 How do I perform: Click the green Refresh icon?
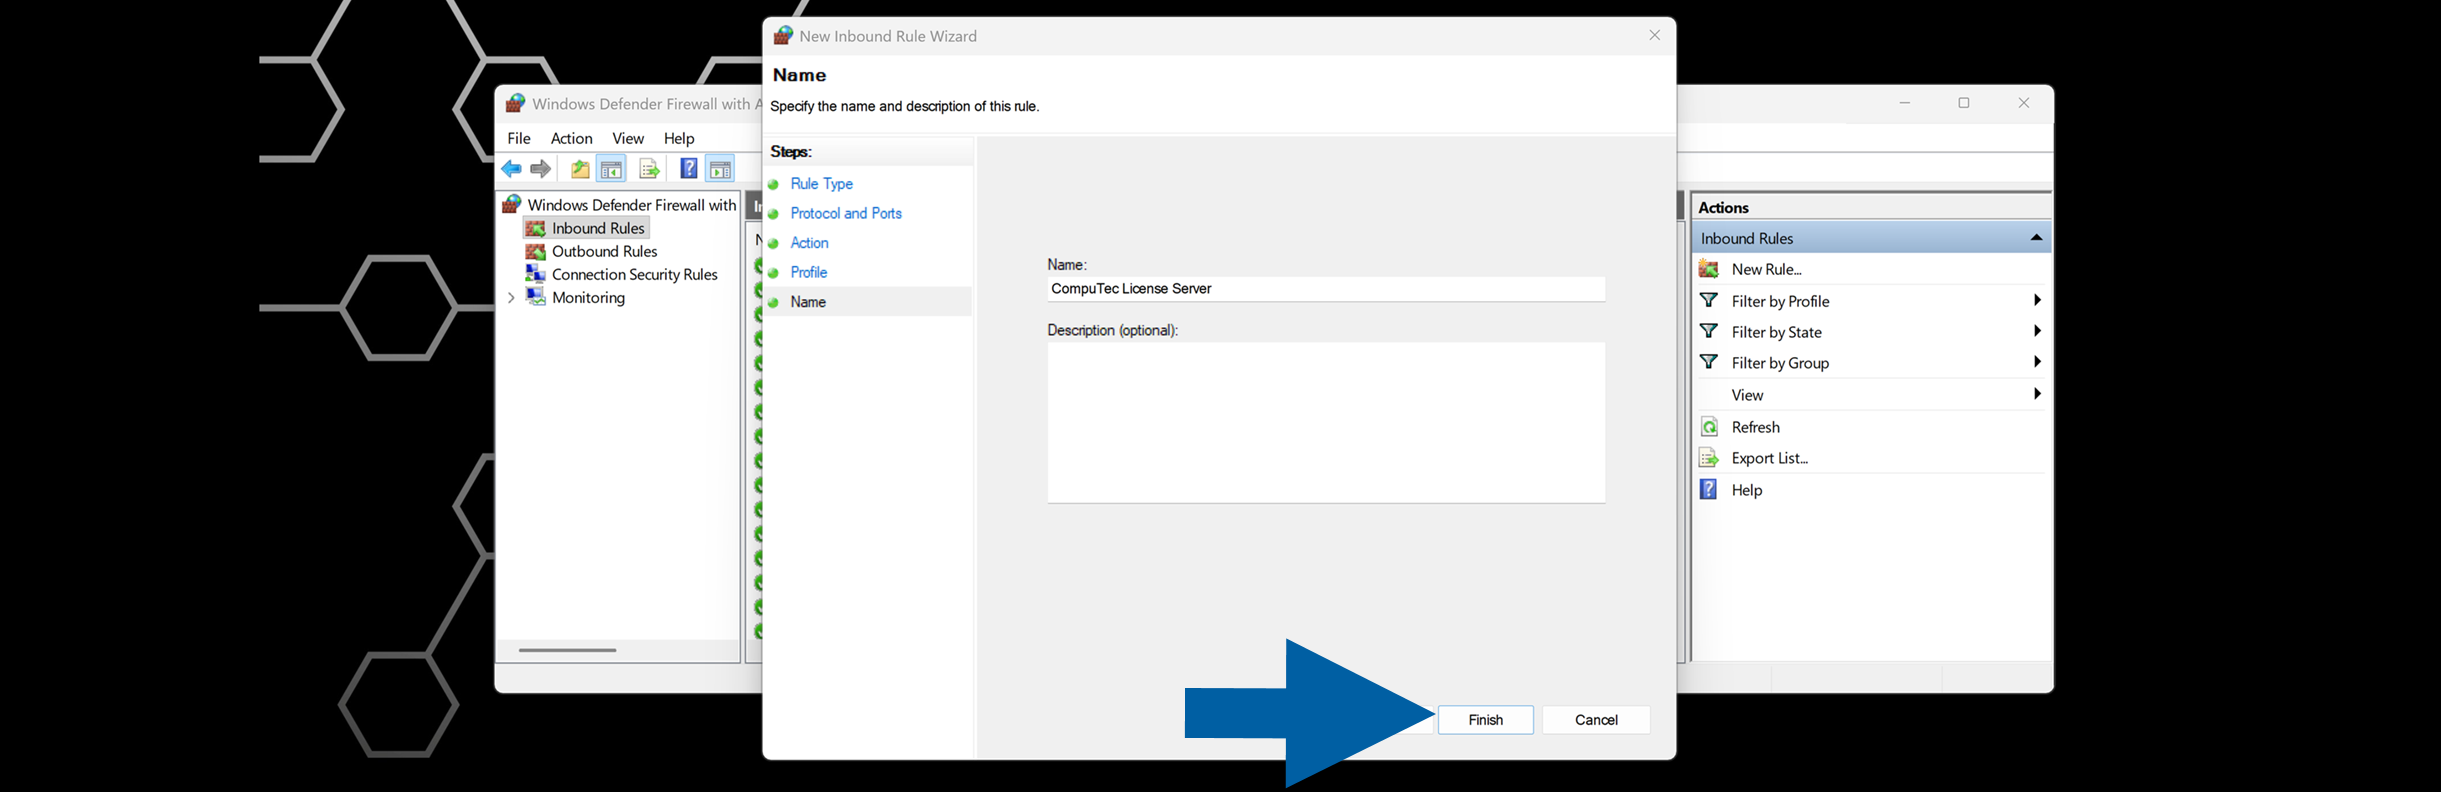click(x=1709, y=427)
